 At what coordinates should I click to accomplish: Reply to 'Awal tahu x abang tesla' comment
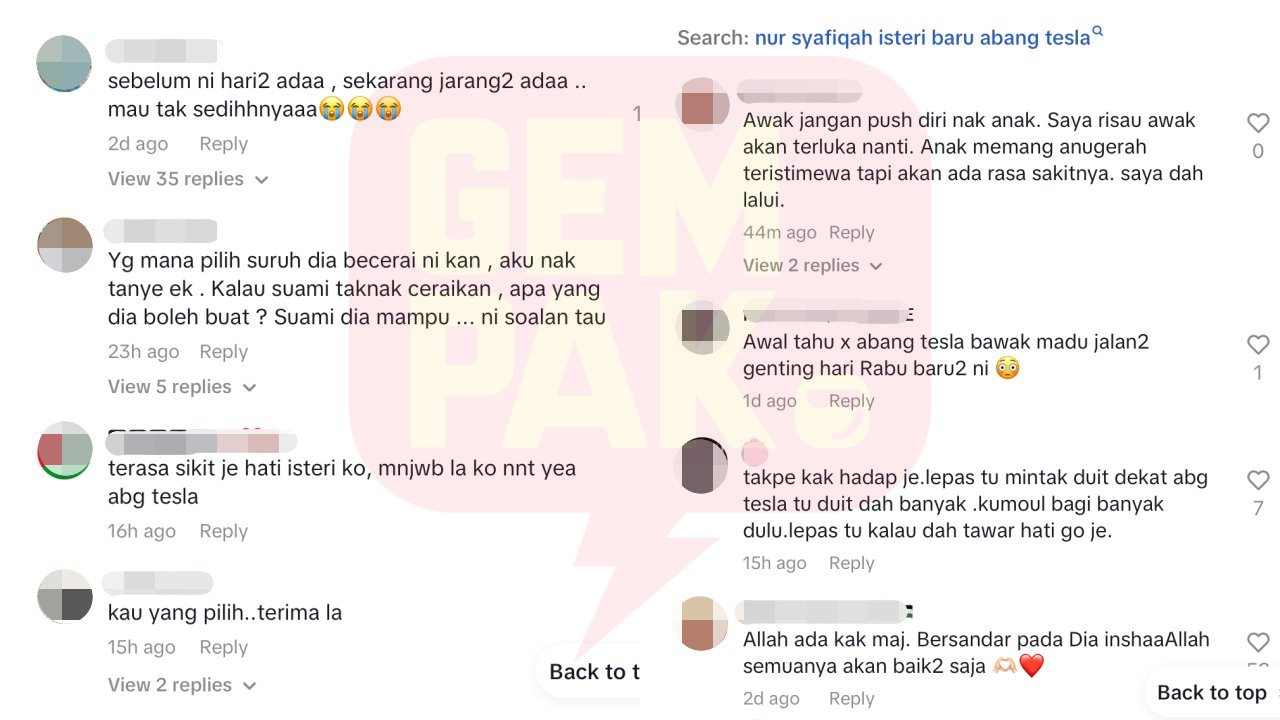point(851,401)
